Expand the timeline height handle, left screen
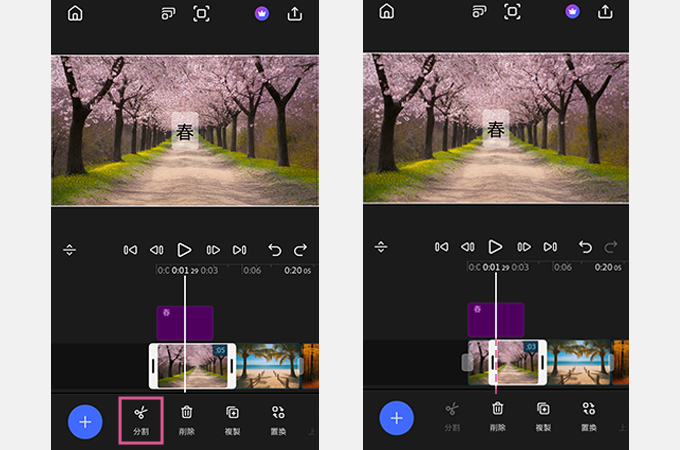This screenshot has width=680, height=450. [x=69, y=248]
